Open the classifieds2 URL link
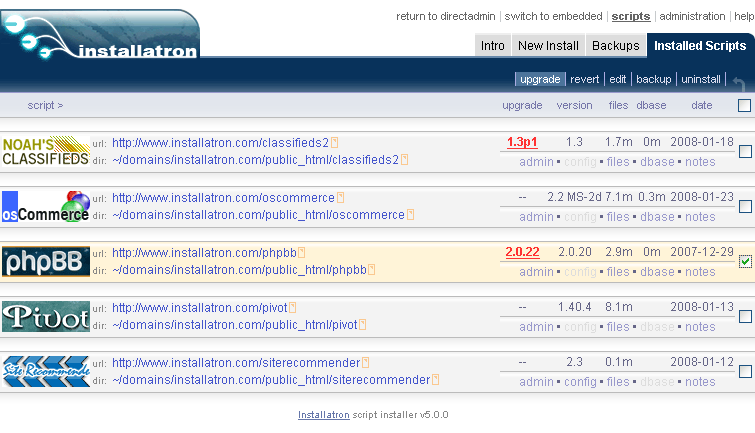Screen dimensions: 755x433 221,143
